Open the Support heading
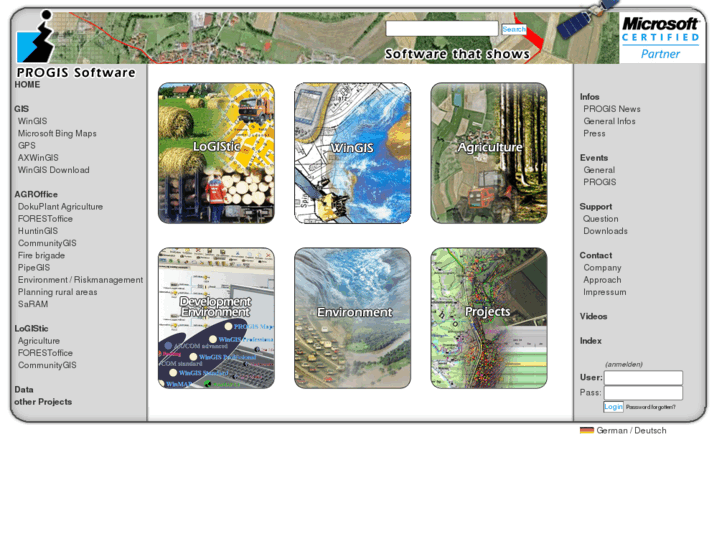The width and height of the screenshot is (727, 545). coord(595,206)
